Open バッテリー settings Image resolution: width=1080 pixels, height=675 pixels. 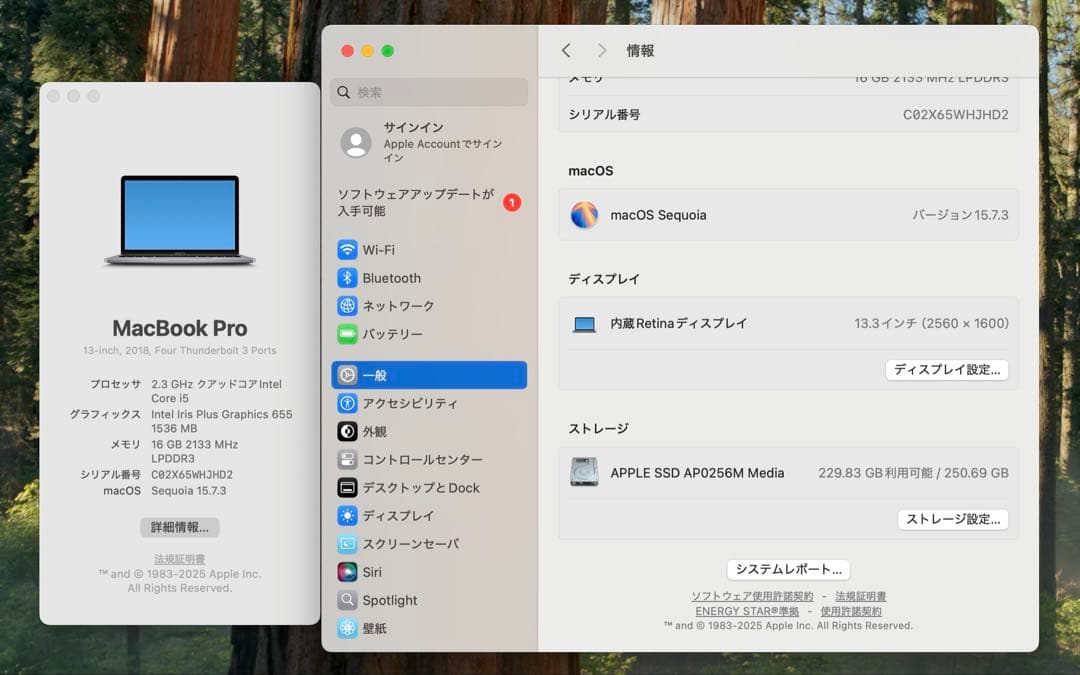coord(390,333)
